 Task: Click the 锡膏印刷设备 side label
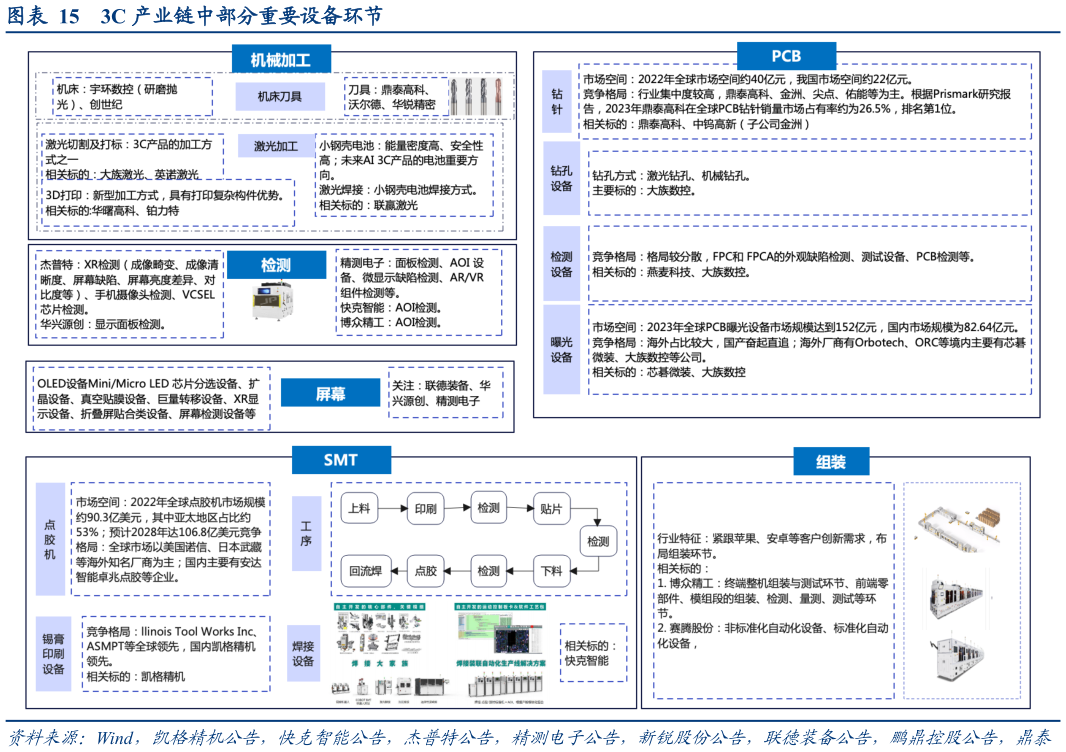[54, 652]
